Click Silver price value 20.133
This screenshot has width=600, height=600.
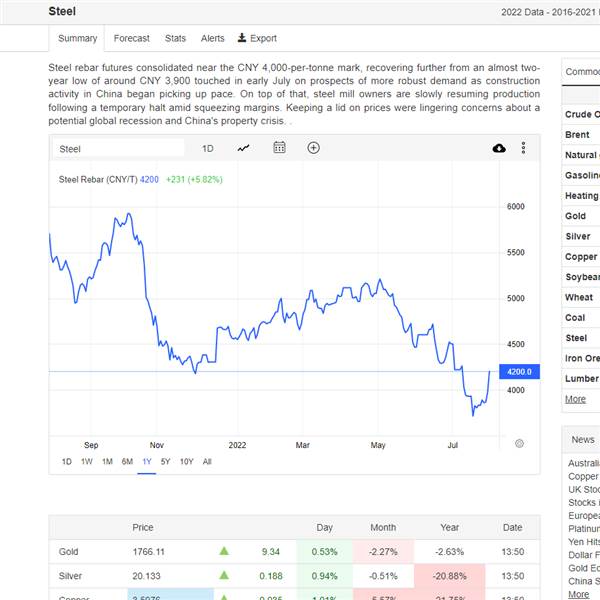tap(146, 576)
